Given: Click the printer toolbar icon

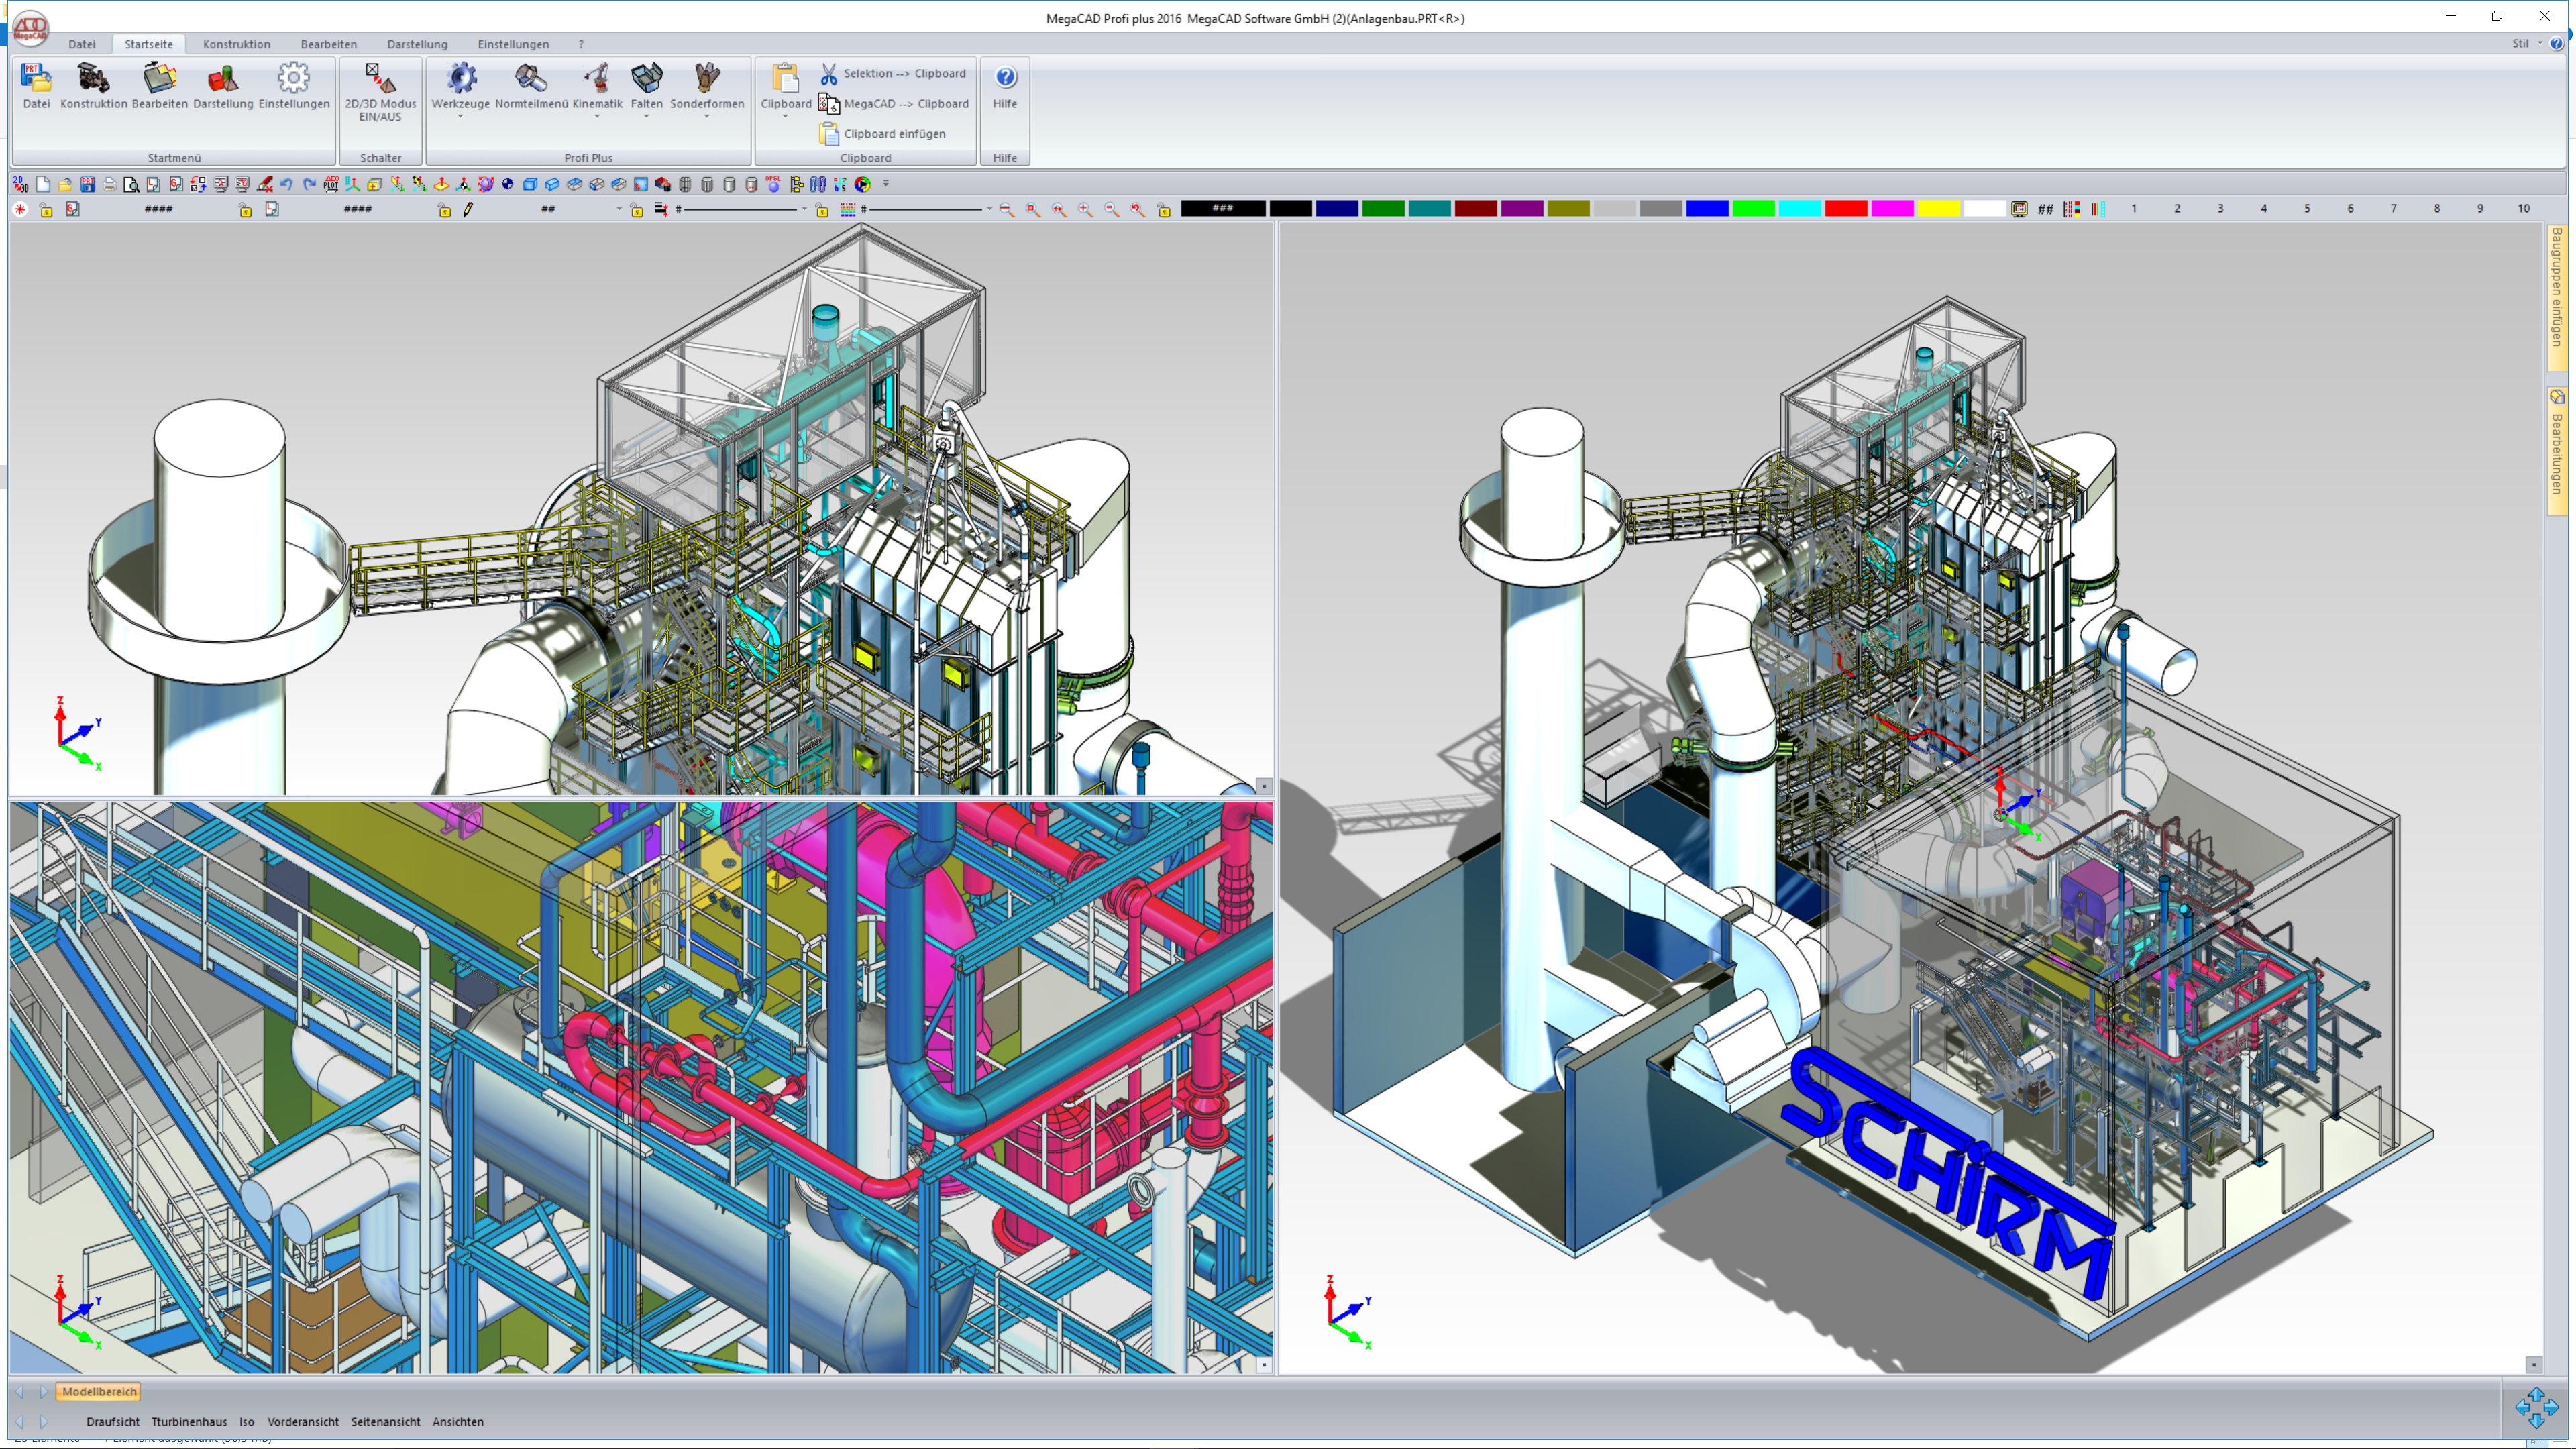Looking at the screenshot, I should pyautogui.click(x=109, y=184).
